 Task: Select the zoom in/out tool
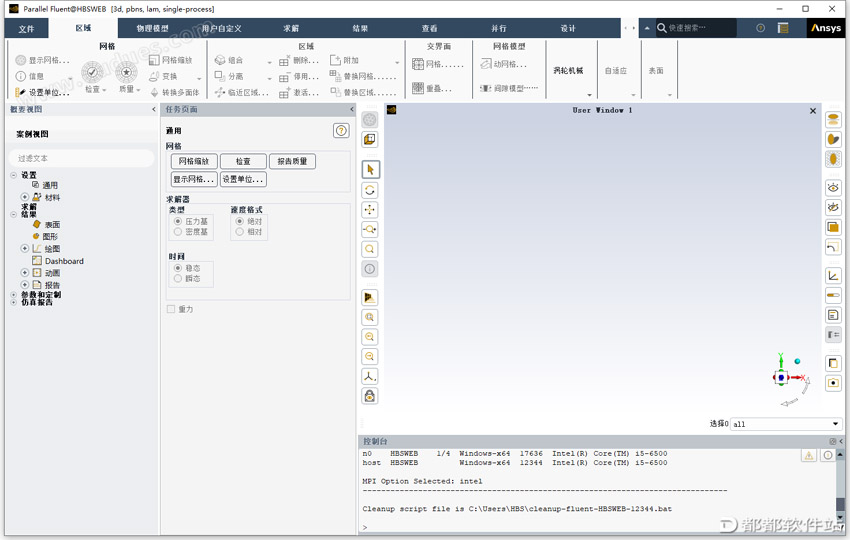pyautogui.click(x=370, y=229)
